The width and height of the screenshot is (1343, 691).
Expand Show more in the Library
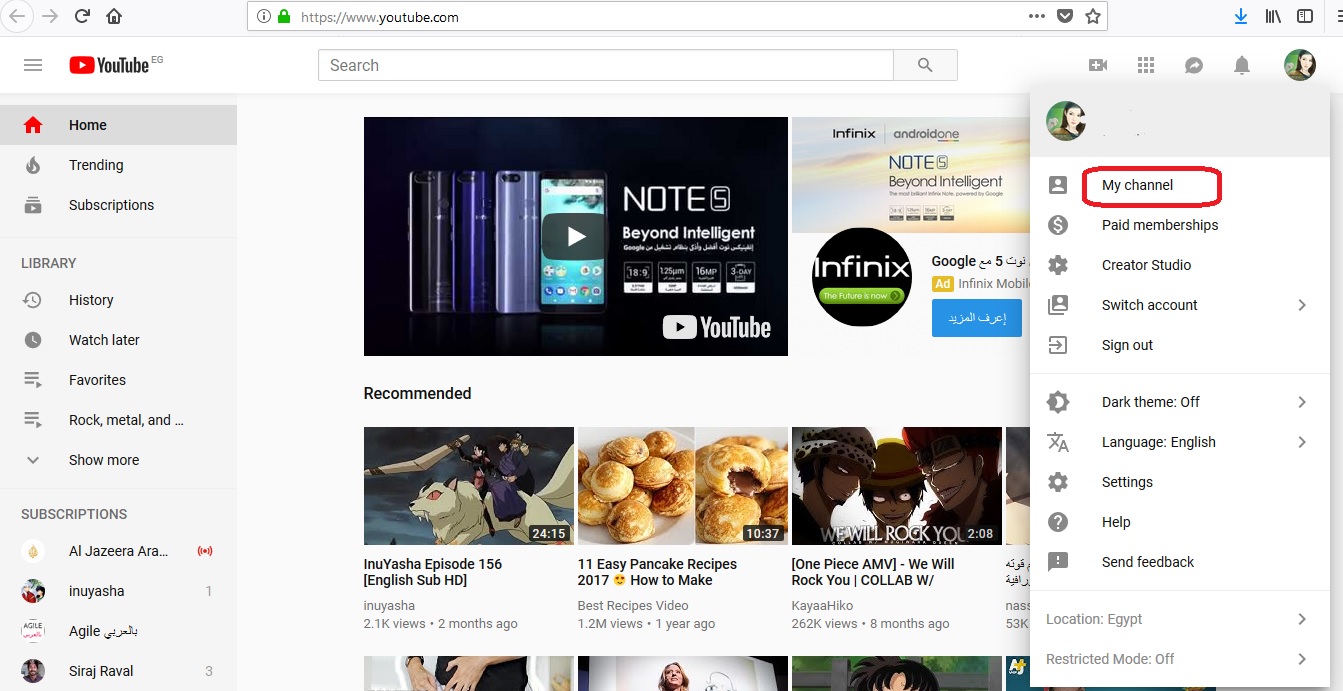tap(103, 460)
